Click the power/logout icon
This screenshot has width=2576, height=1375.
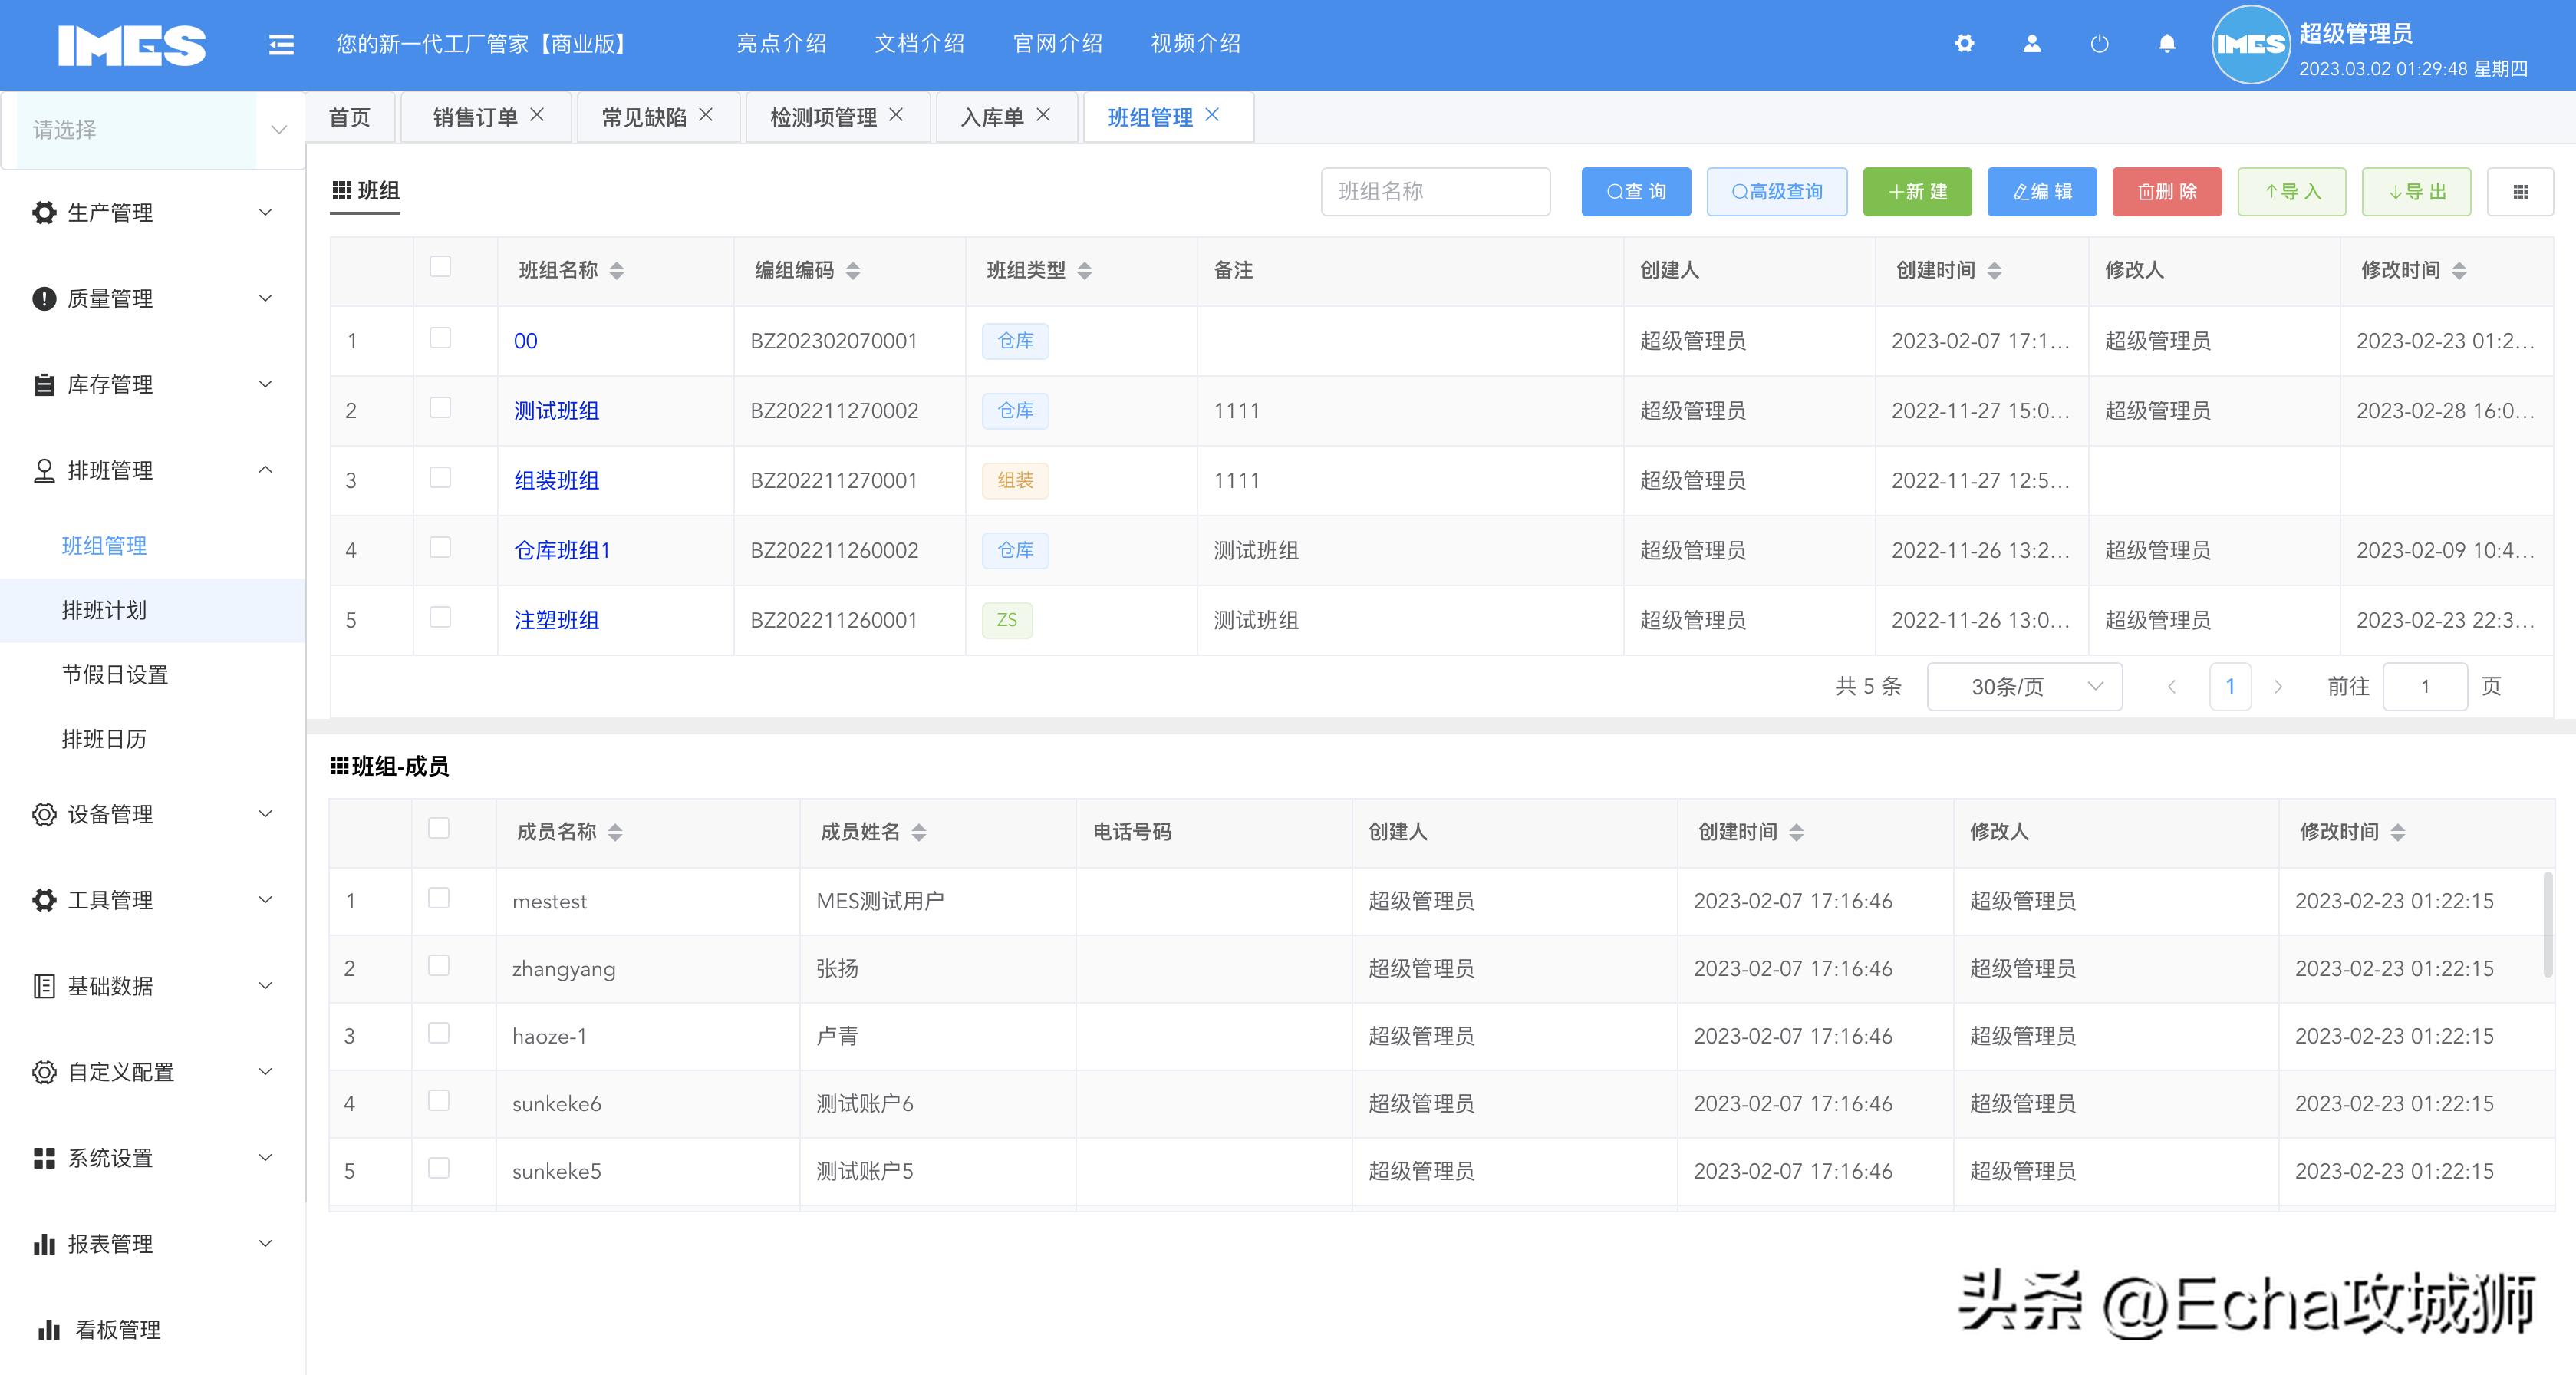pos(2099,44)
